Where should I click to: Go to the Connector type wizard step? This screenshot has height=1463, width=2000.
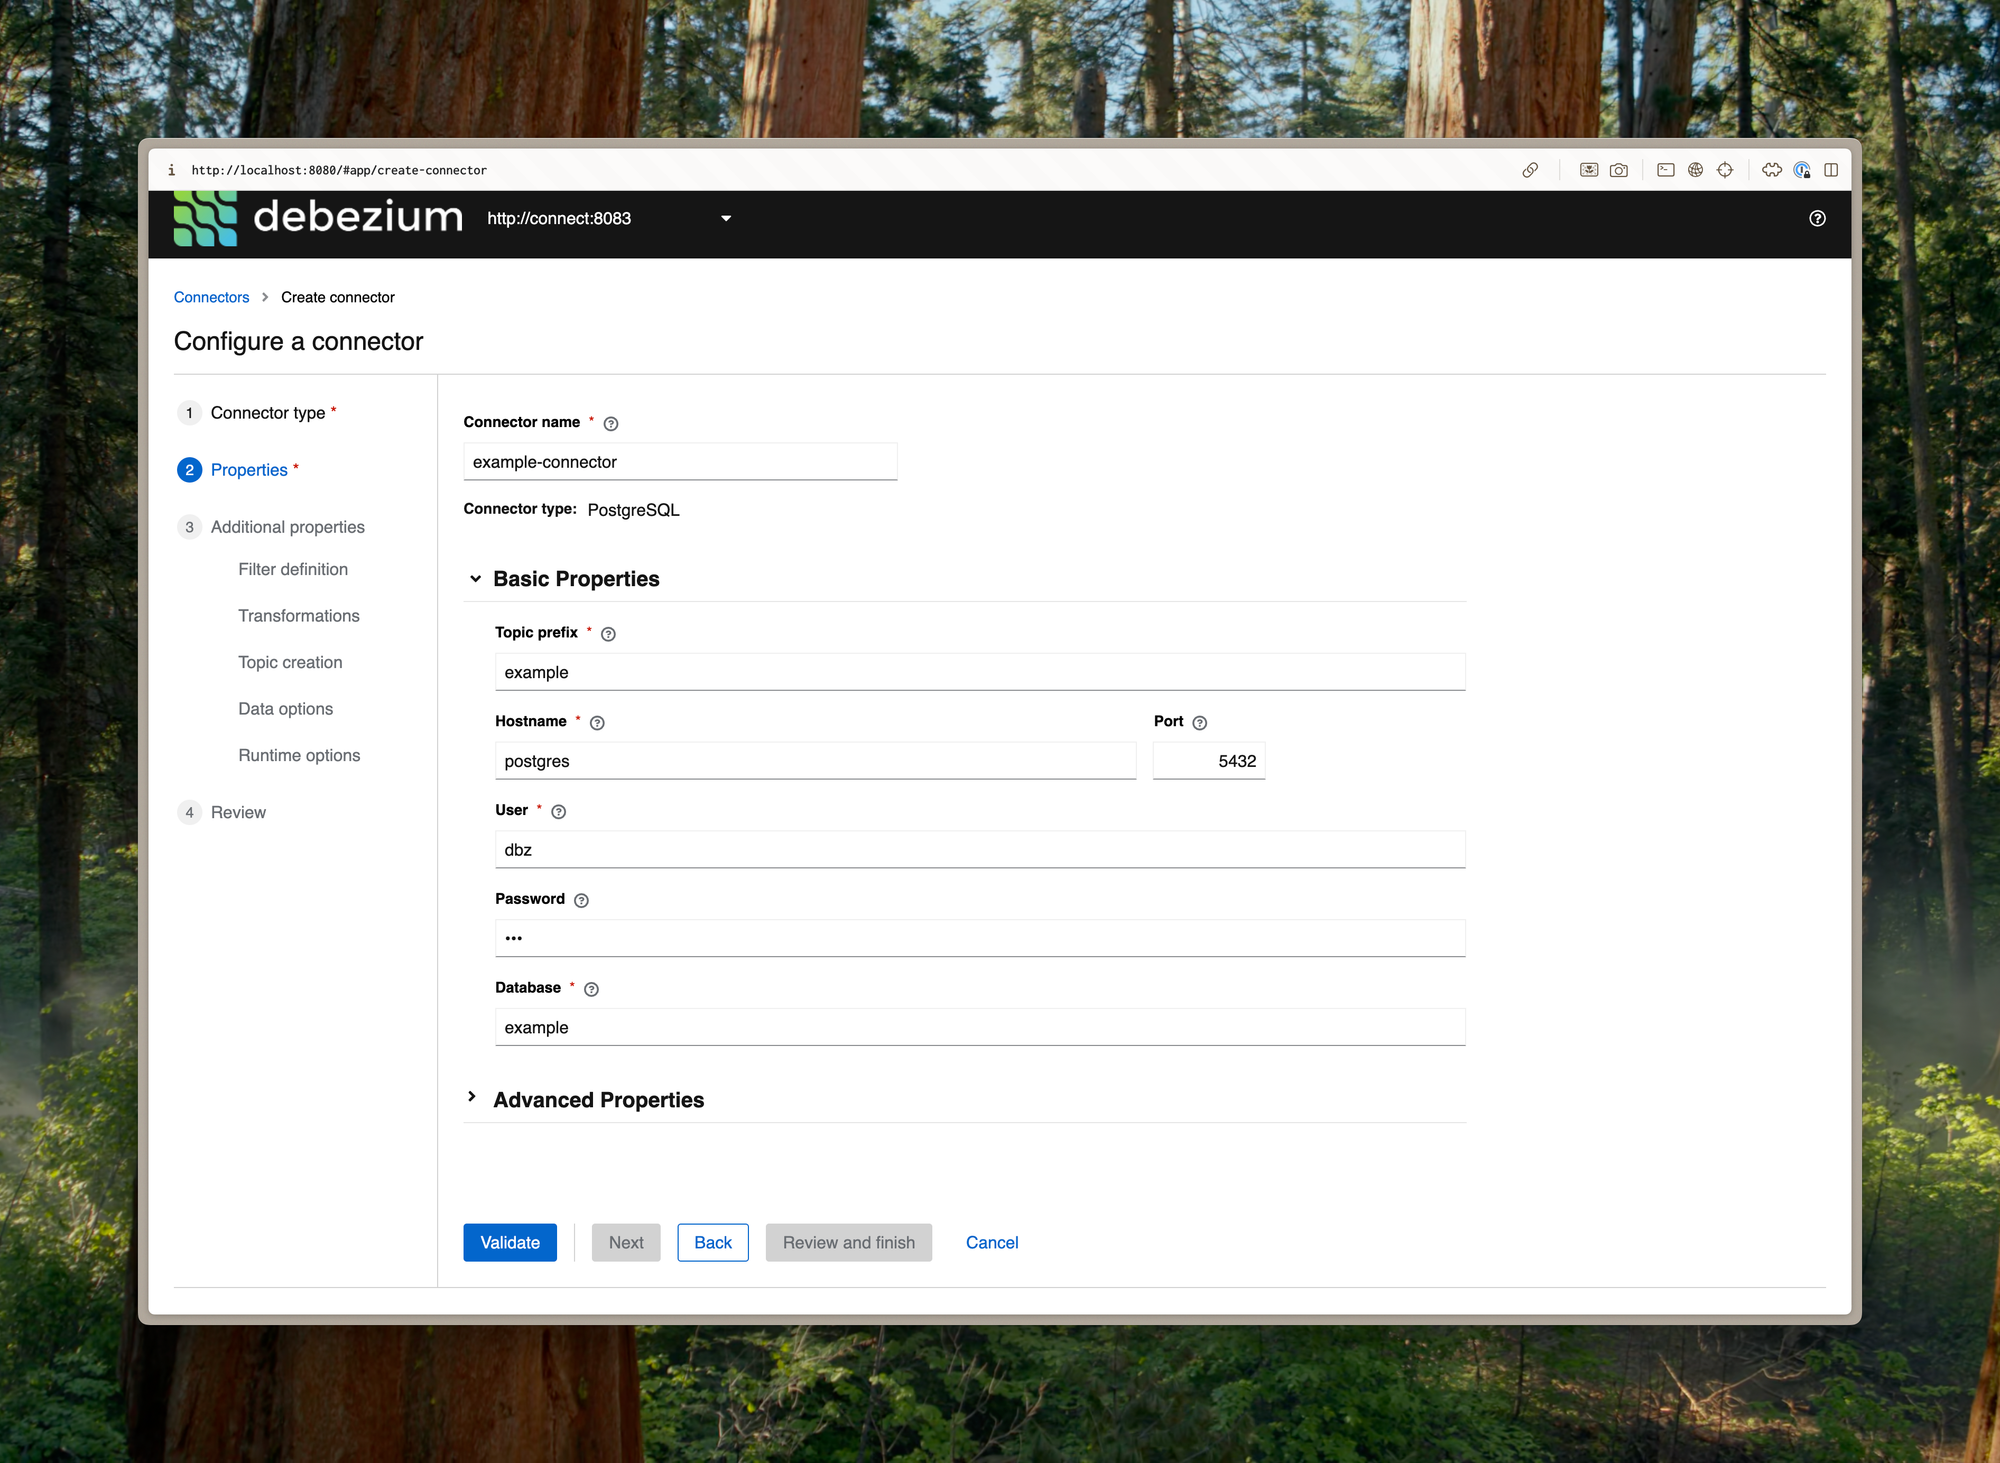tap(267, 413)
